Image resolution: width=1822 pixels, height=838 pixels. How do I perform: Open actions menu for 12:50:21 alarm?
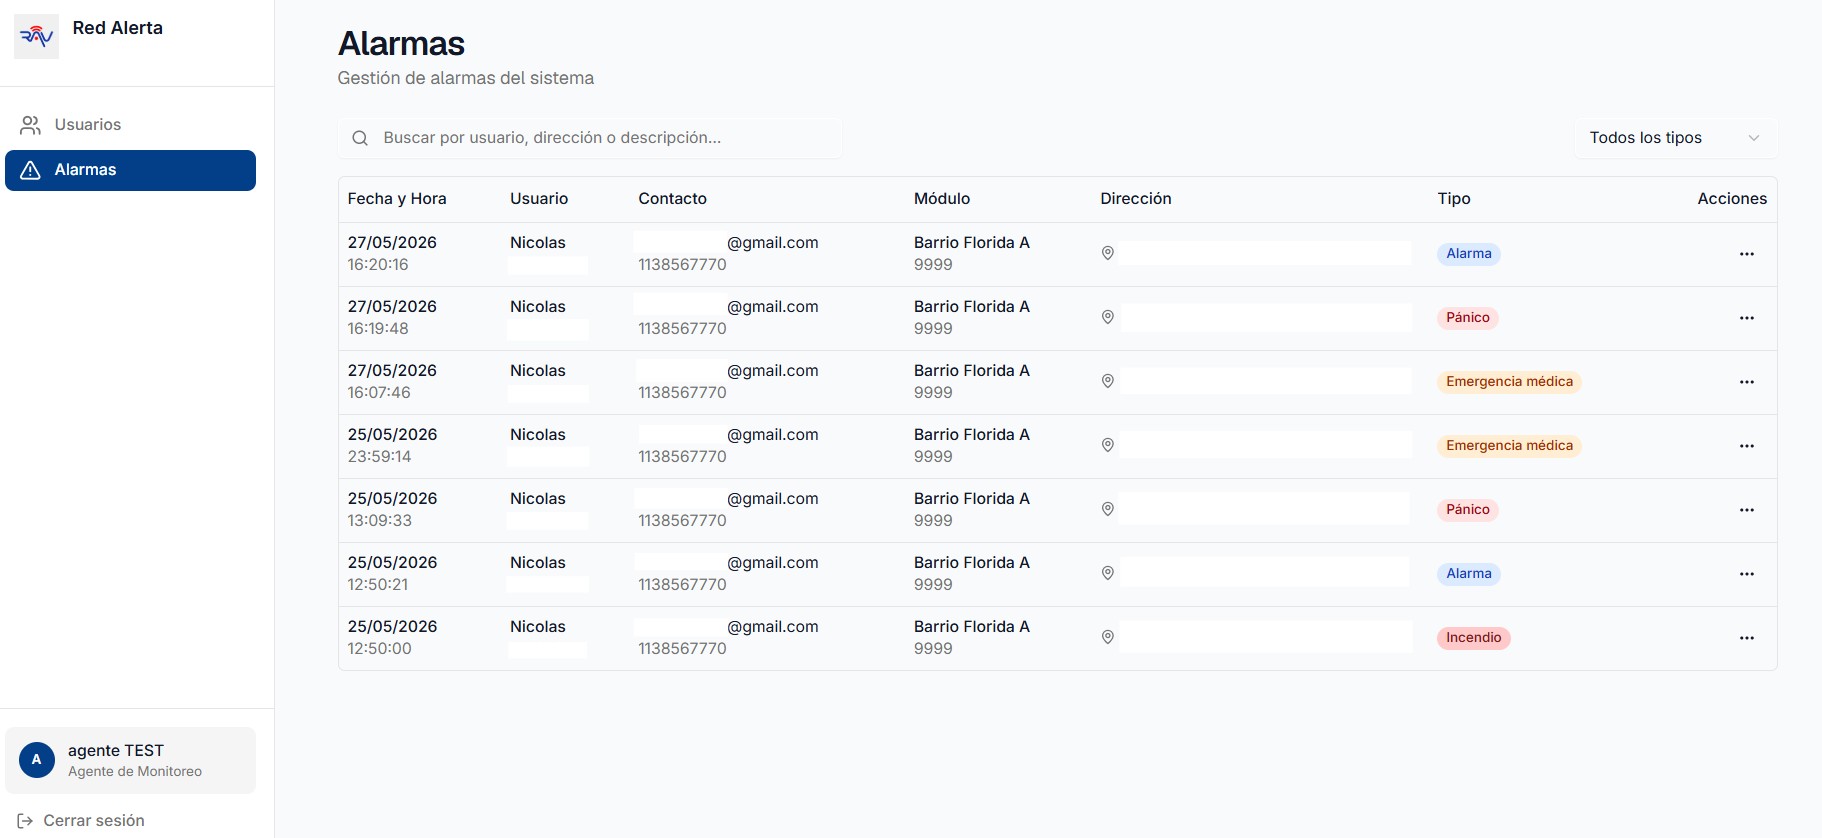click(1746, 574)
